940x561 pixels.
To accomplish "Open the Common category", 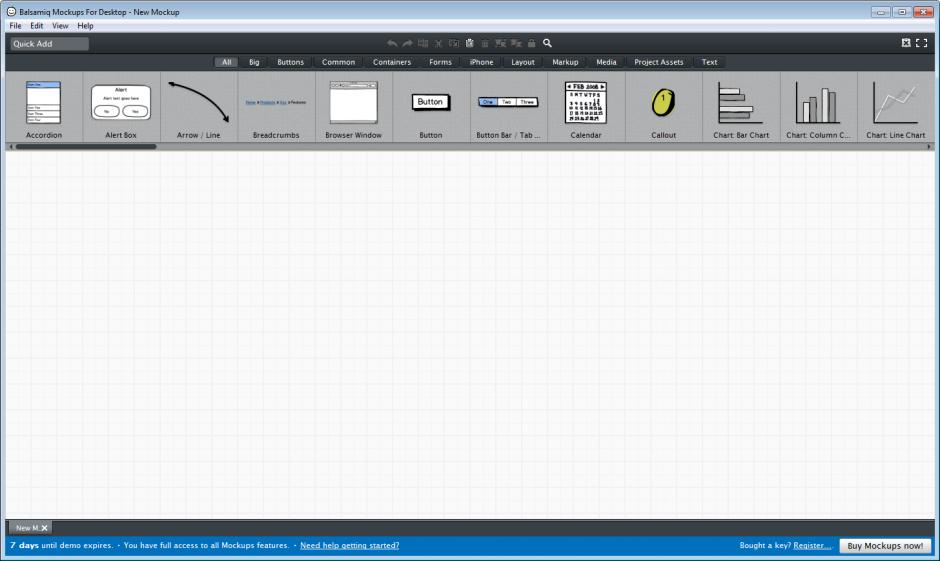I will click(x=338, y=62).
